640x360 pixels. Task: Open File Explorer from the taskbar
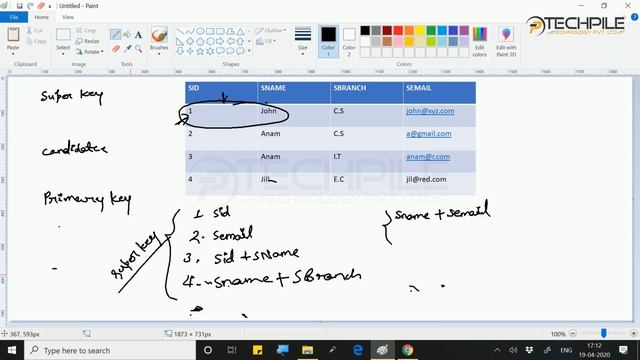point(307,350)
